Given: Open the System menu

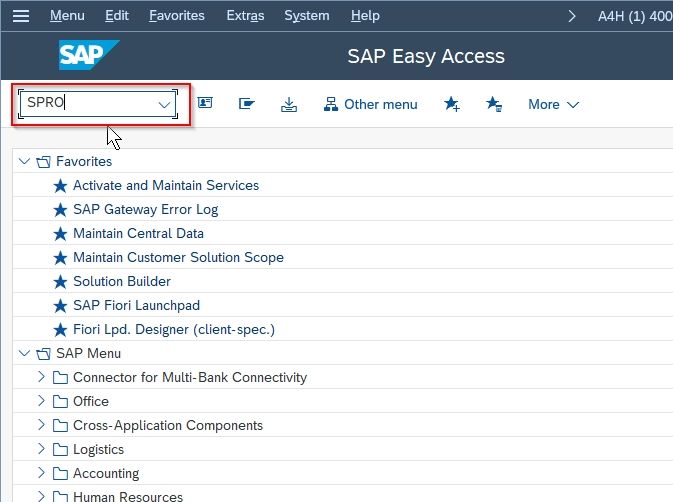Looking at the screenshot, I should pyautogui.click(x=307, y=16).
